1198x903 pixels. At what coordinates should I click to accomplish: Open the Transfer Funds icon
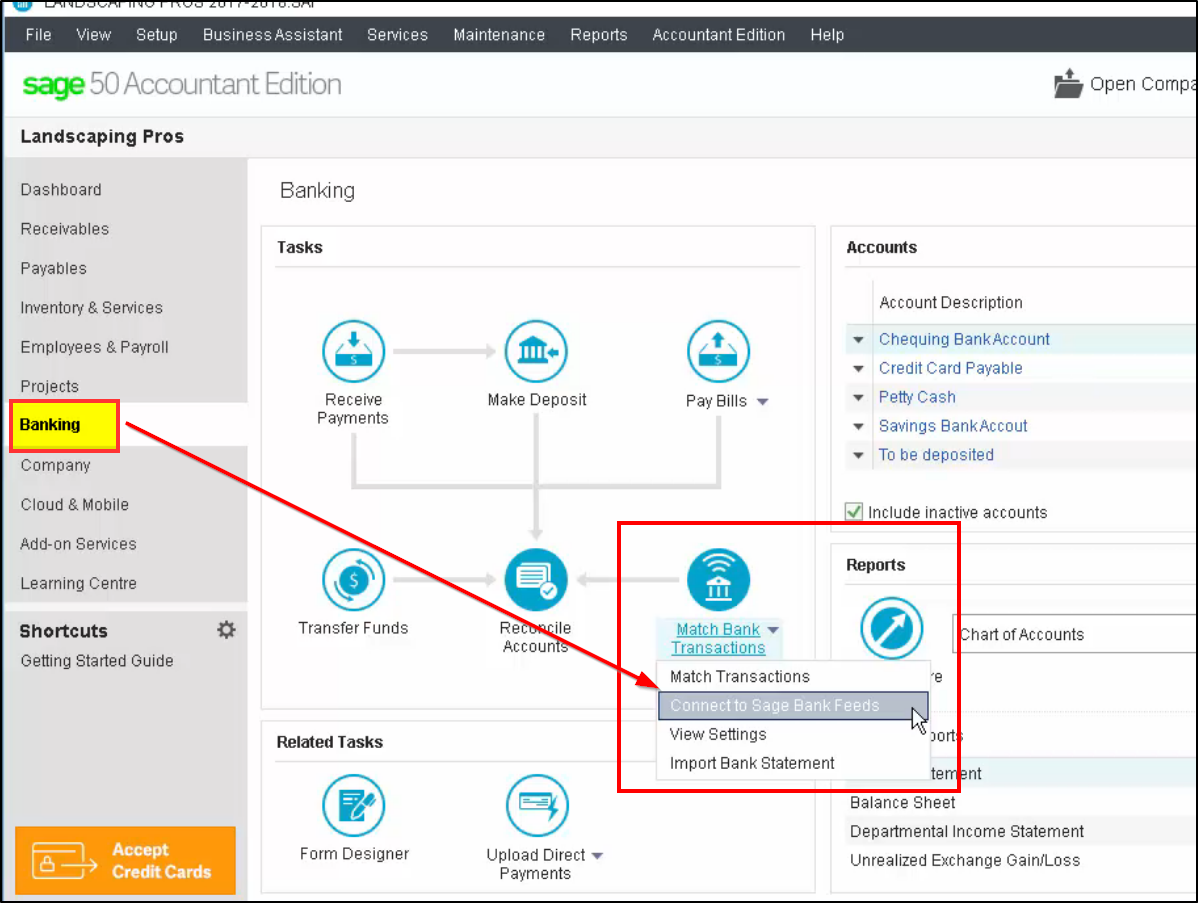point(353,579)
